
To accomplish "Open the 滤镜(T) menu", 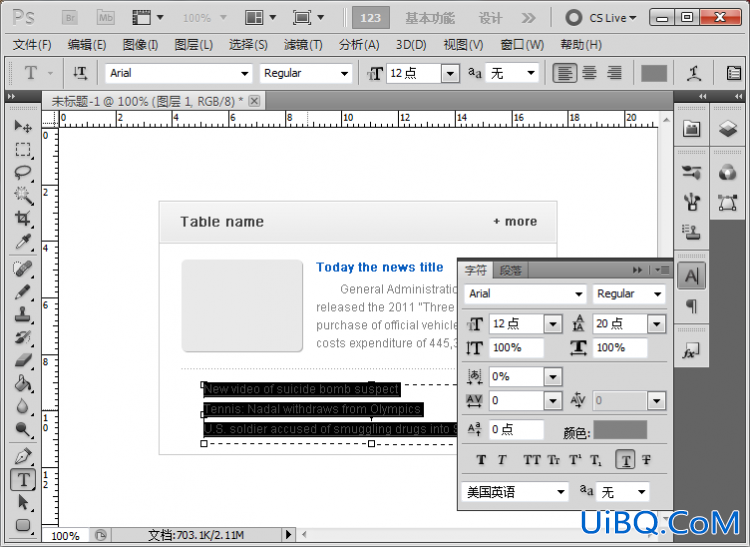I will tap(303, 45).
